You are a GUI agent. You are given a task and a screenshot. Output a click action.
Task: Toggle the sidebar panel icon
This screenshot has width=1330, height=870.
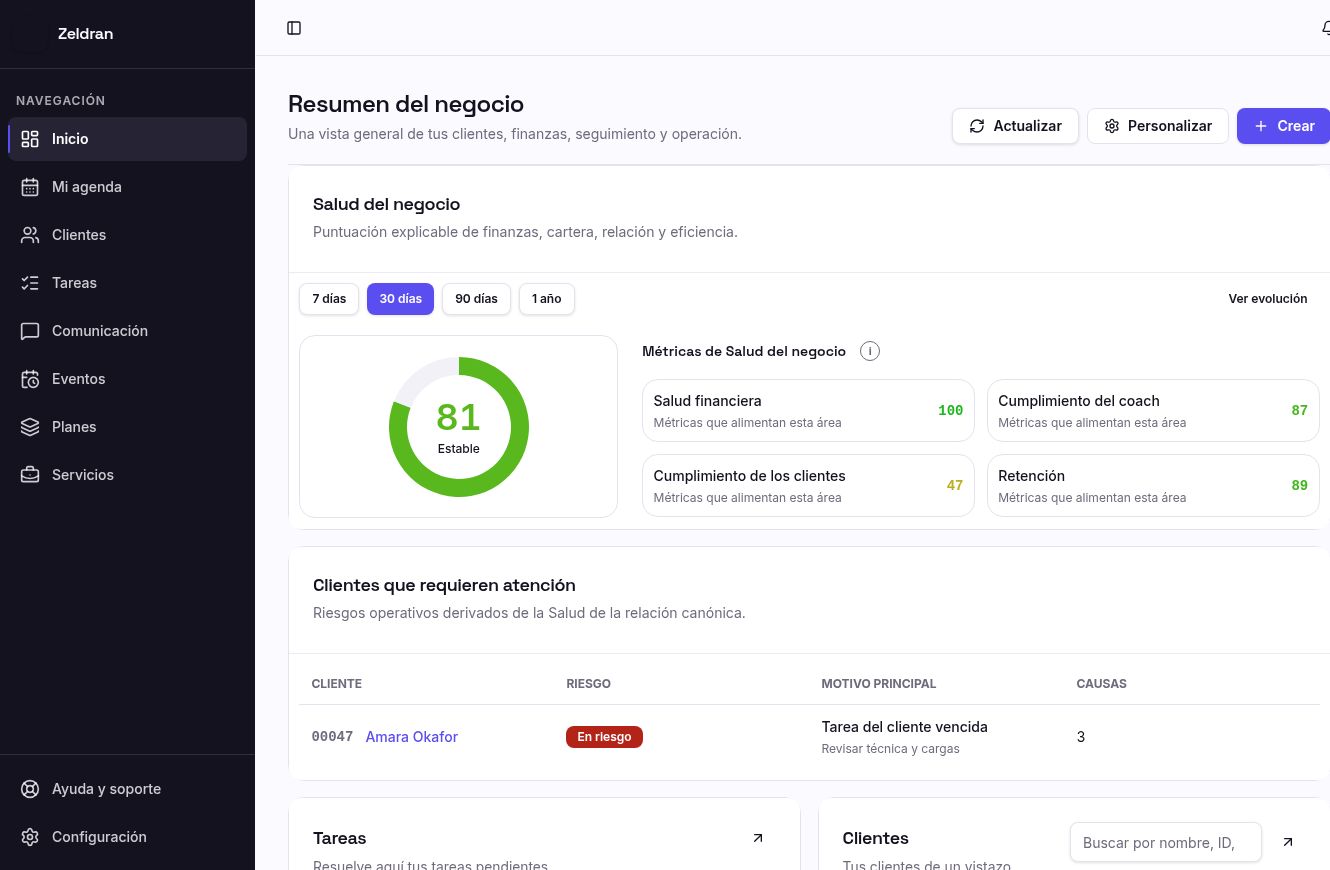tap(294, 28)
